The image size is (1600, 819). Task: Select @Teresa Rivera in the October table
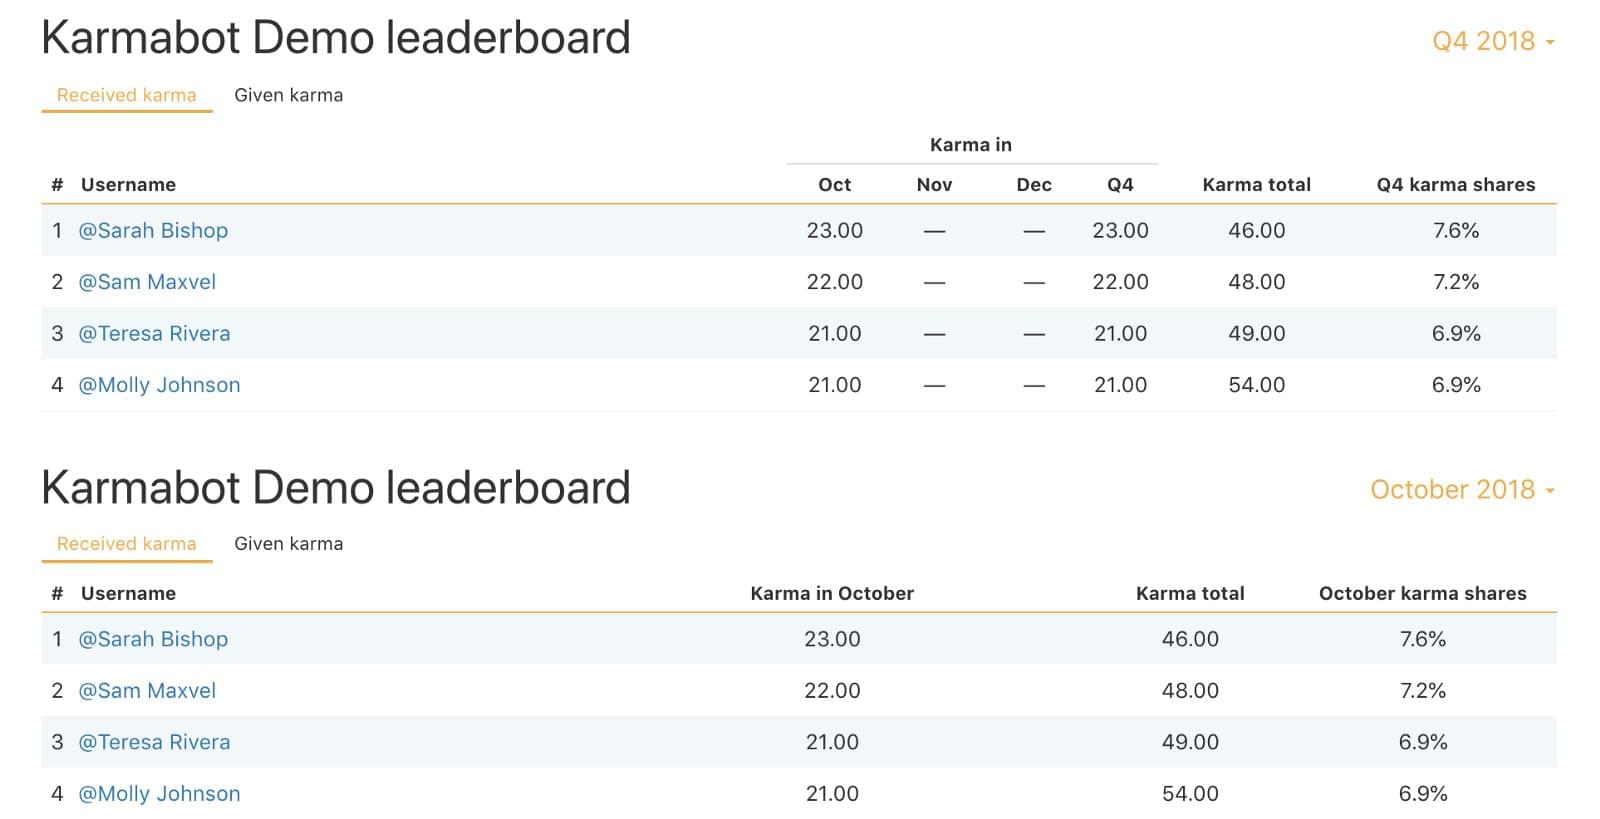[x=156, y=742]
